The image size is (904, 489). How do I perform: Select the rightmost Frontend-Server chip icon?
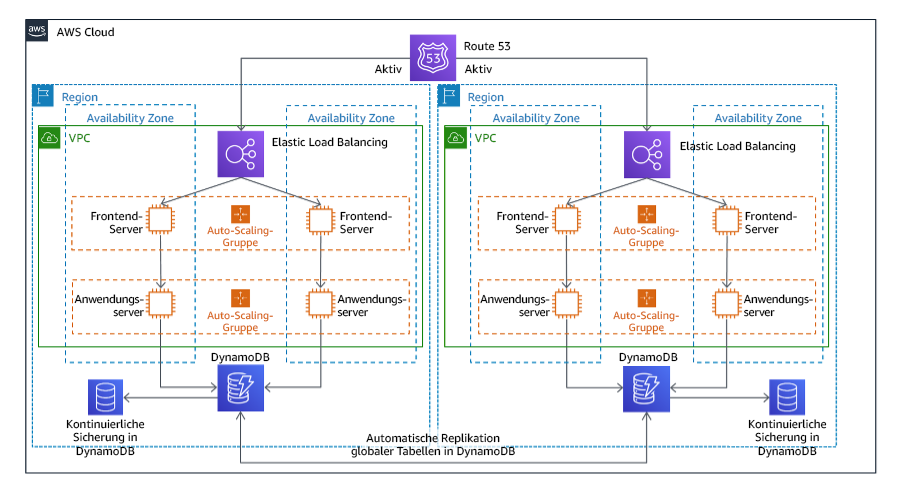click(x=726, y=220)
